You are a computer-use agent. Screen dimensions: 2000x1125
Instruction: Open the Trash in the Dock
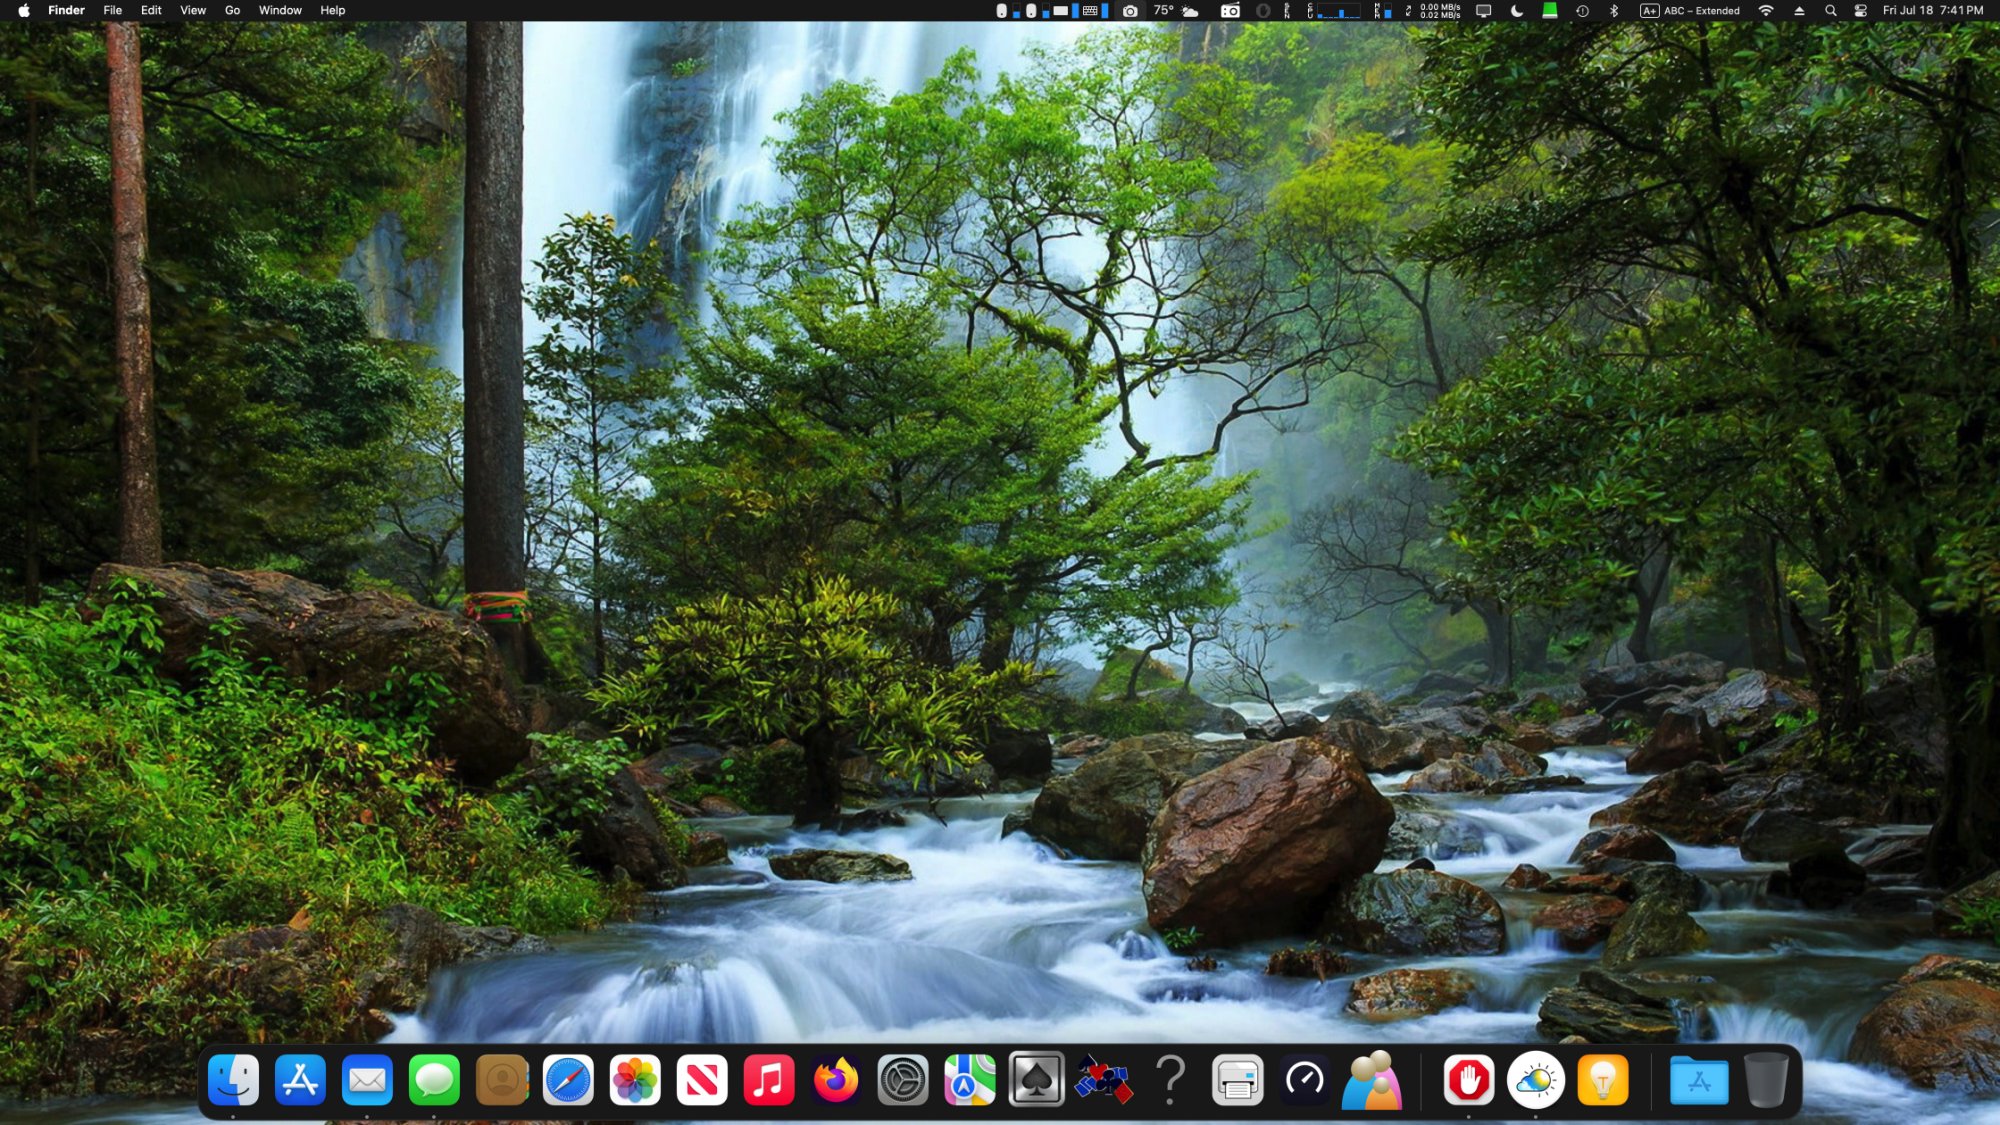tap(1766, 1080)
